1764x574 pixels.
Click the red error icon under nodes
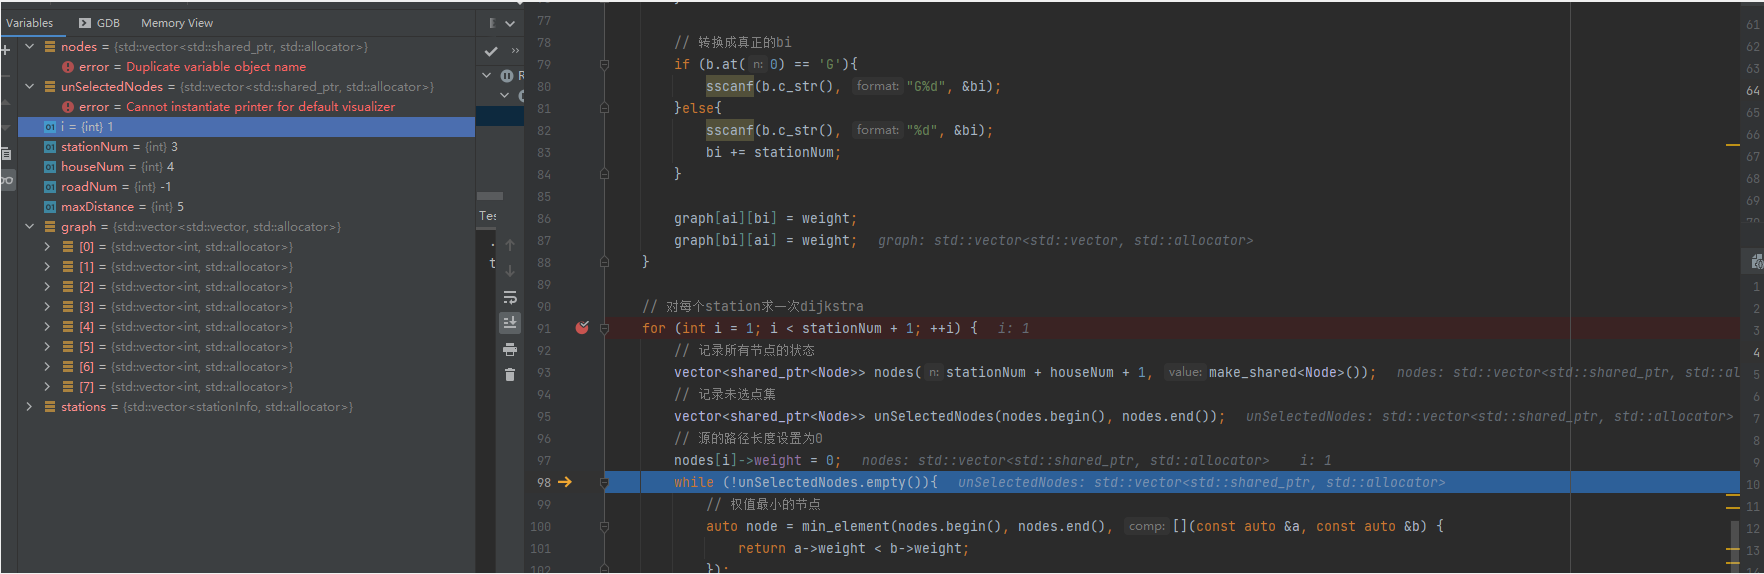click(x=68, y=67)
